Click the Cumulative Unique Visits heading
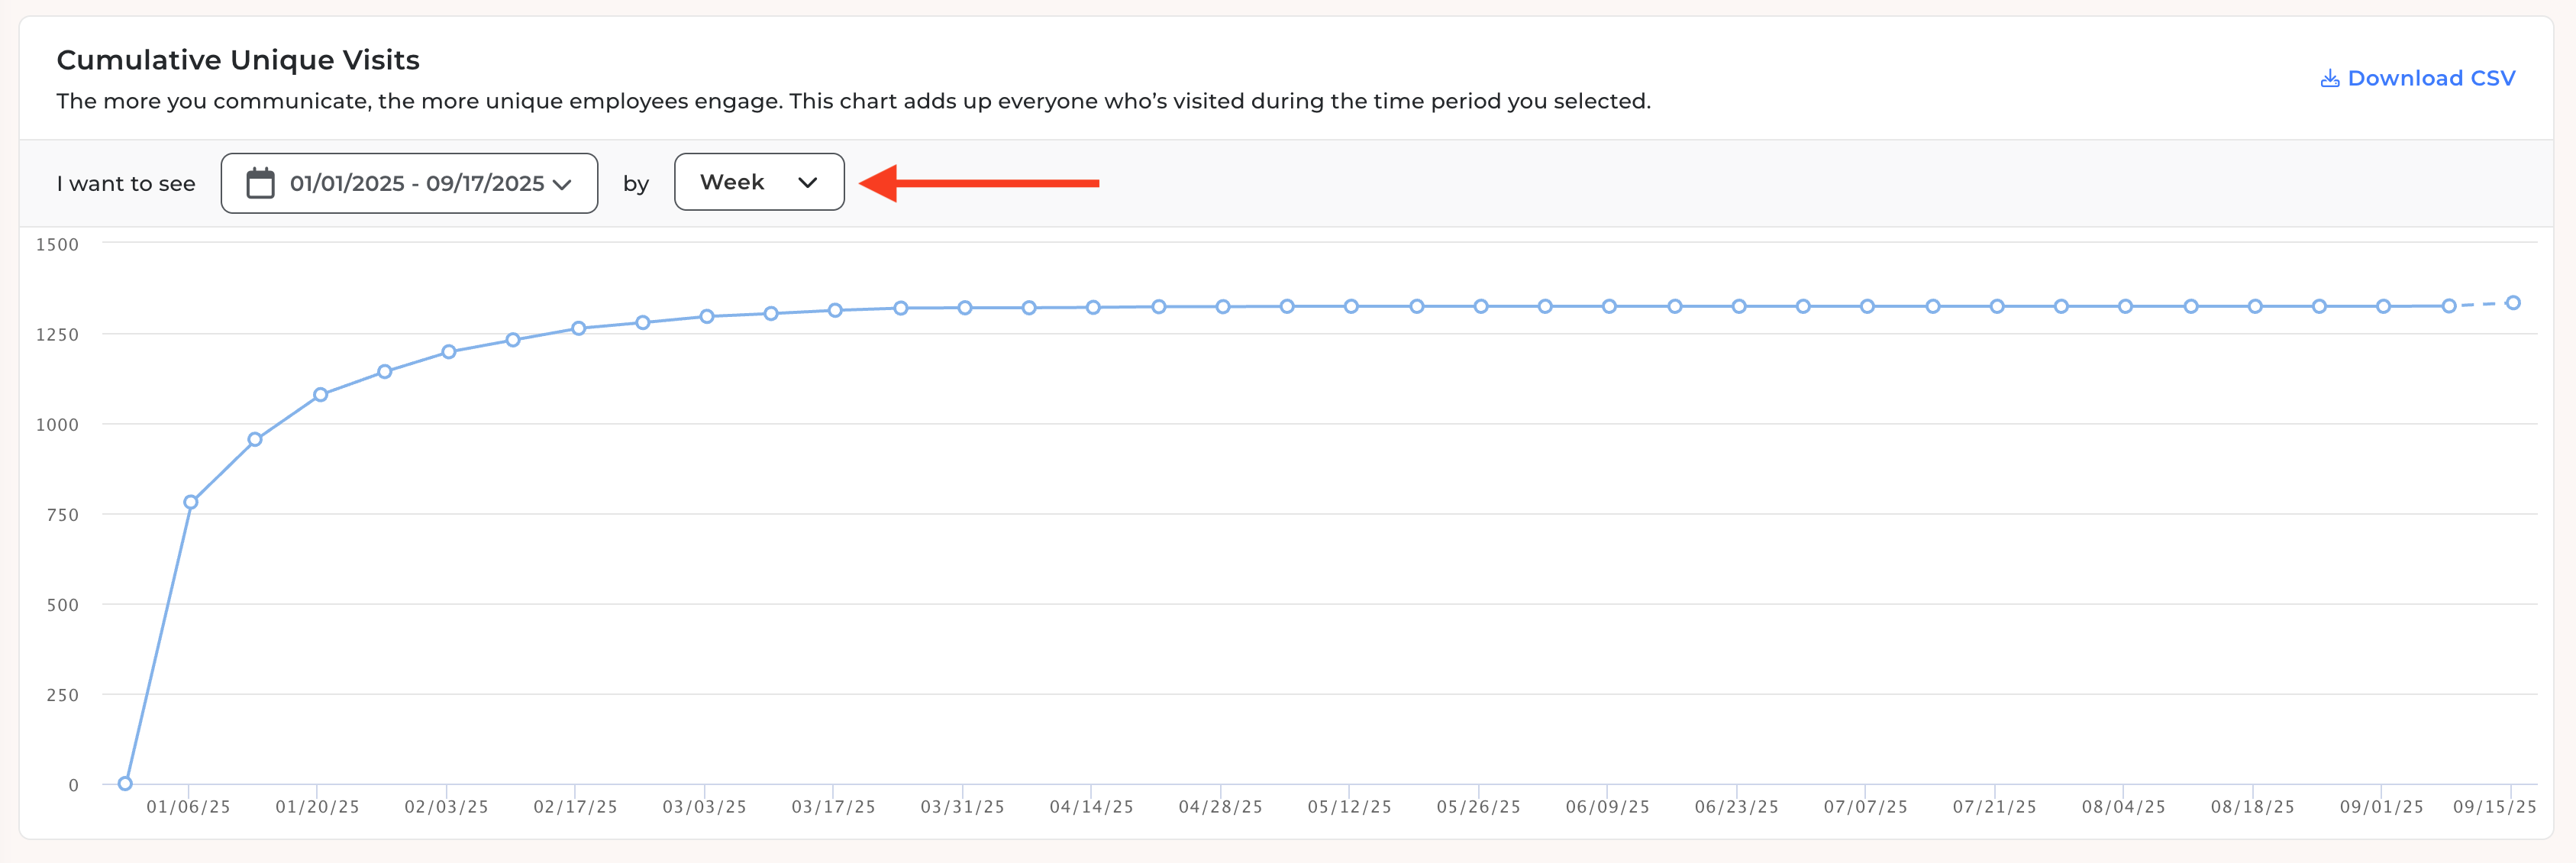The image size is (2576, 863). coord(238,60)
